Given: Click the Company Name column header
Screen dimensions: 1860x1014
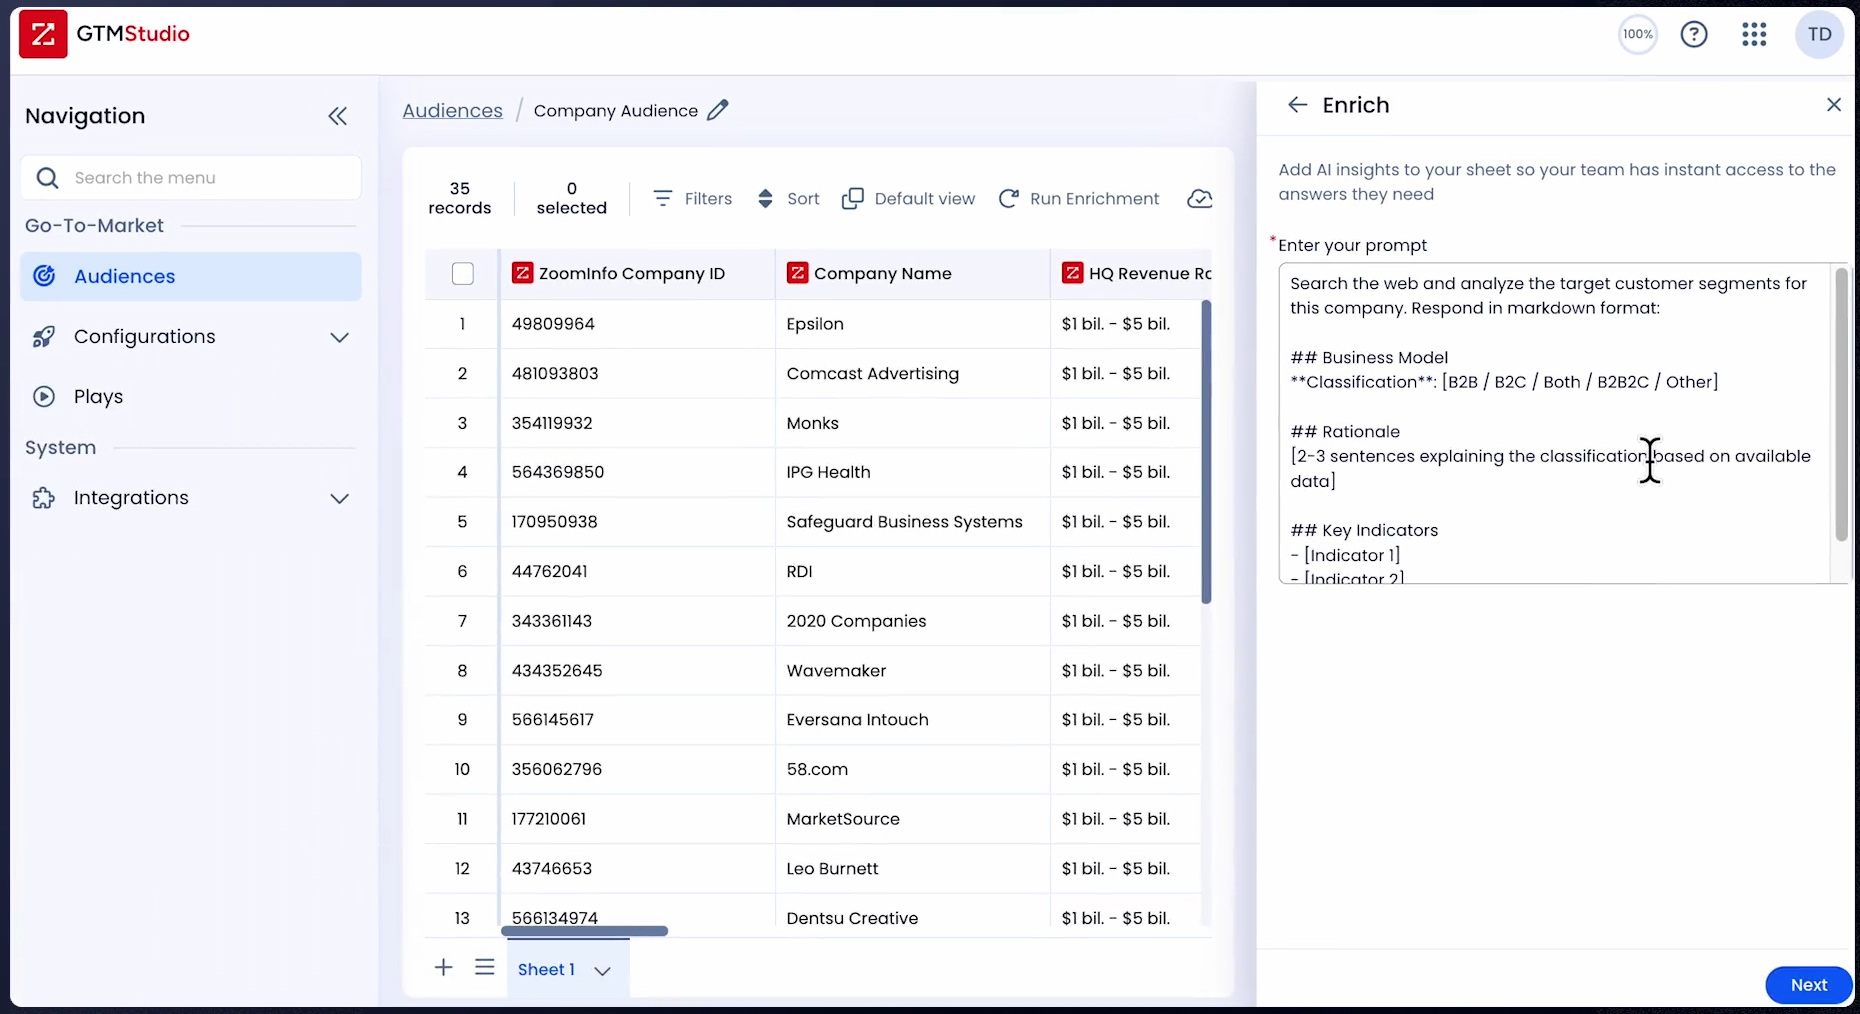Looking at the screenshot, I should point(912,274).
